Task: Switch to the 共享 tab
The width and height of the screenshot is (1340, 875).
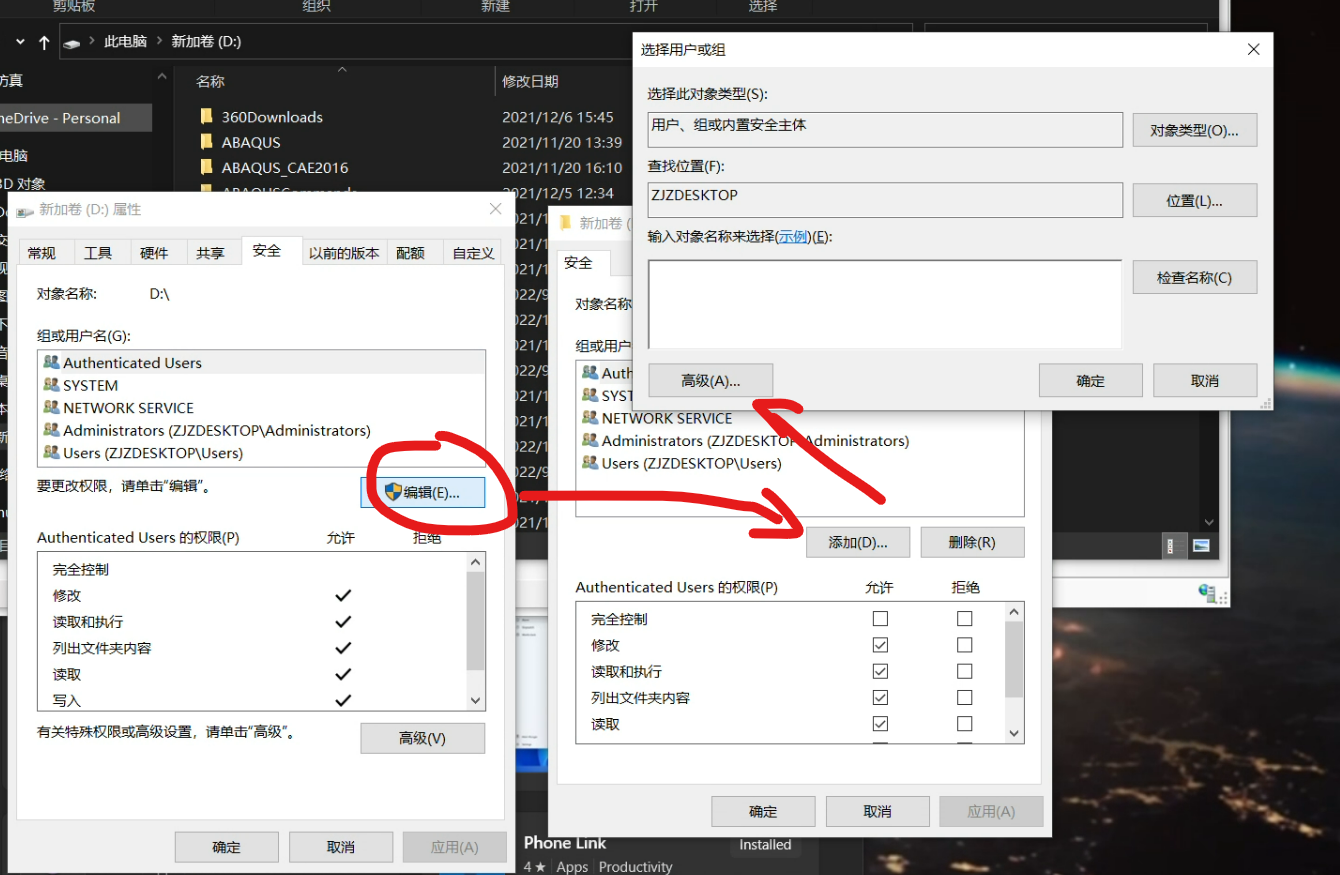Action: click(x=210, y=253)
